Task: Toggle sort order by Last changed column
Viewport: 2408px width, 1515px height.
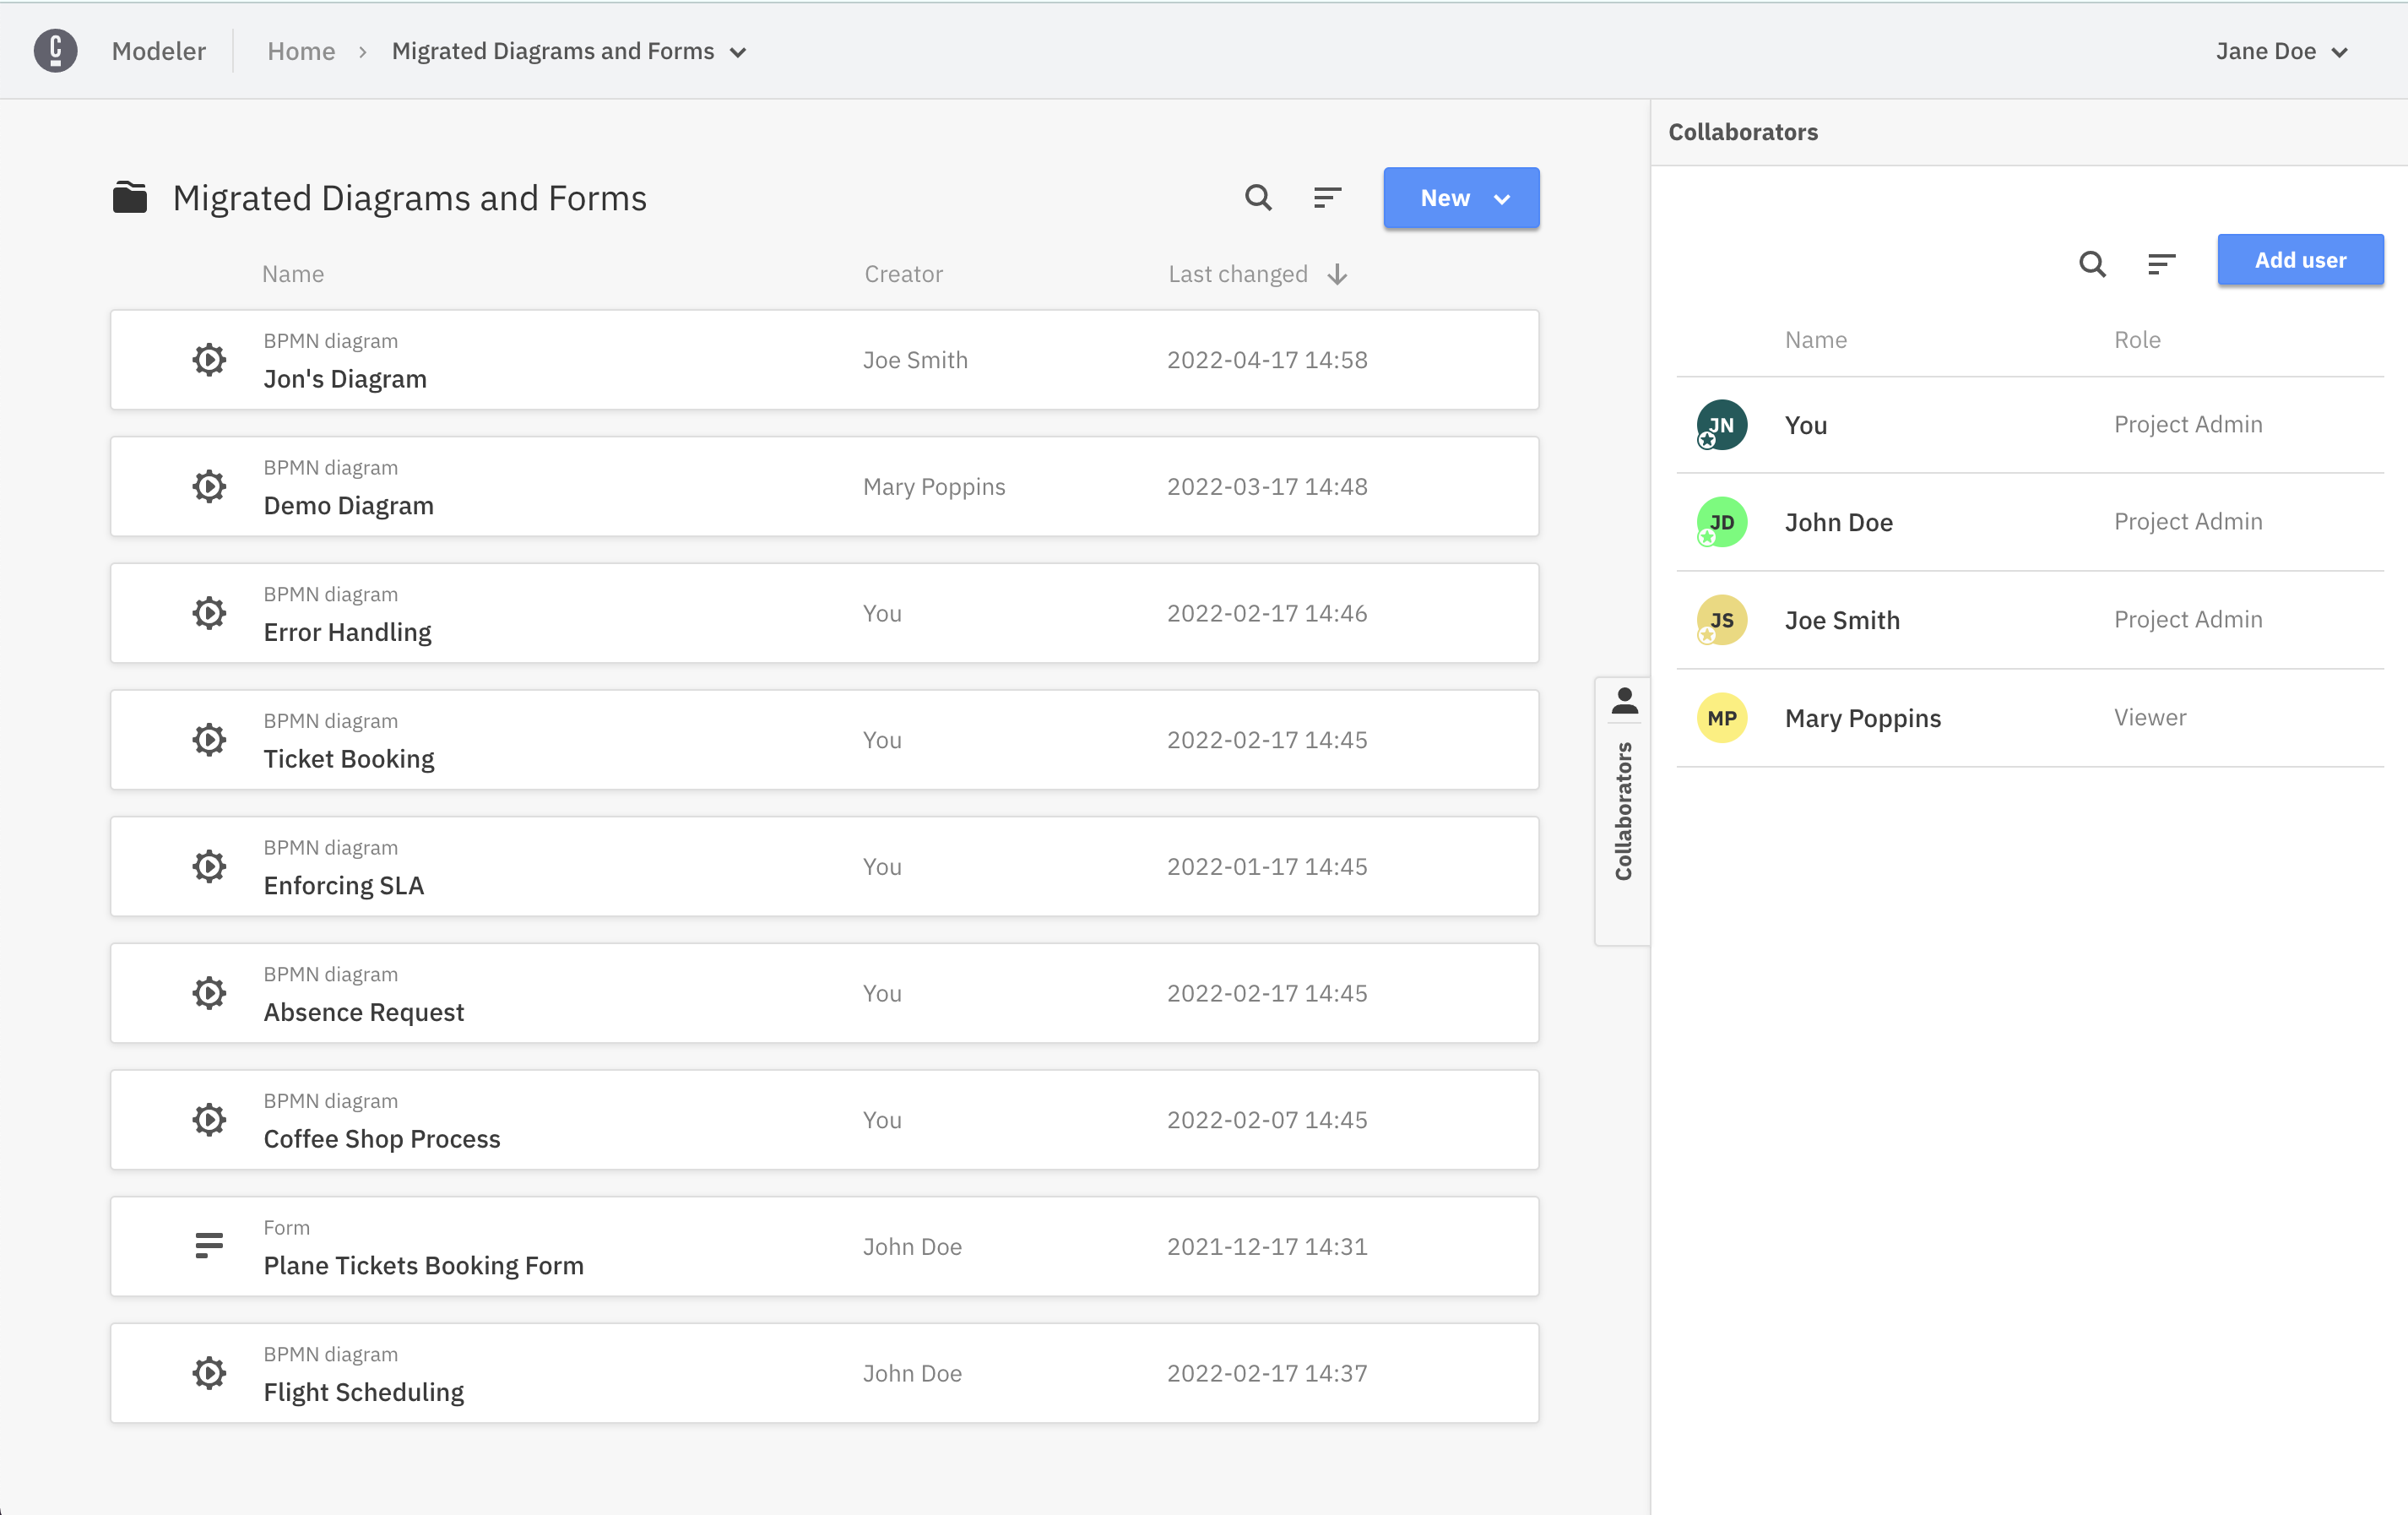Action: pyautogui.click(x=1337, y=274)
